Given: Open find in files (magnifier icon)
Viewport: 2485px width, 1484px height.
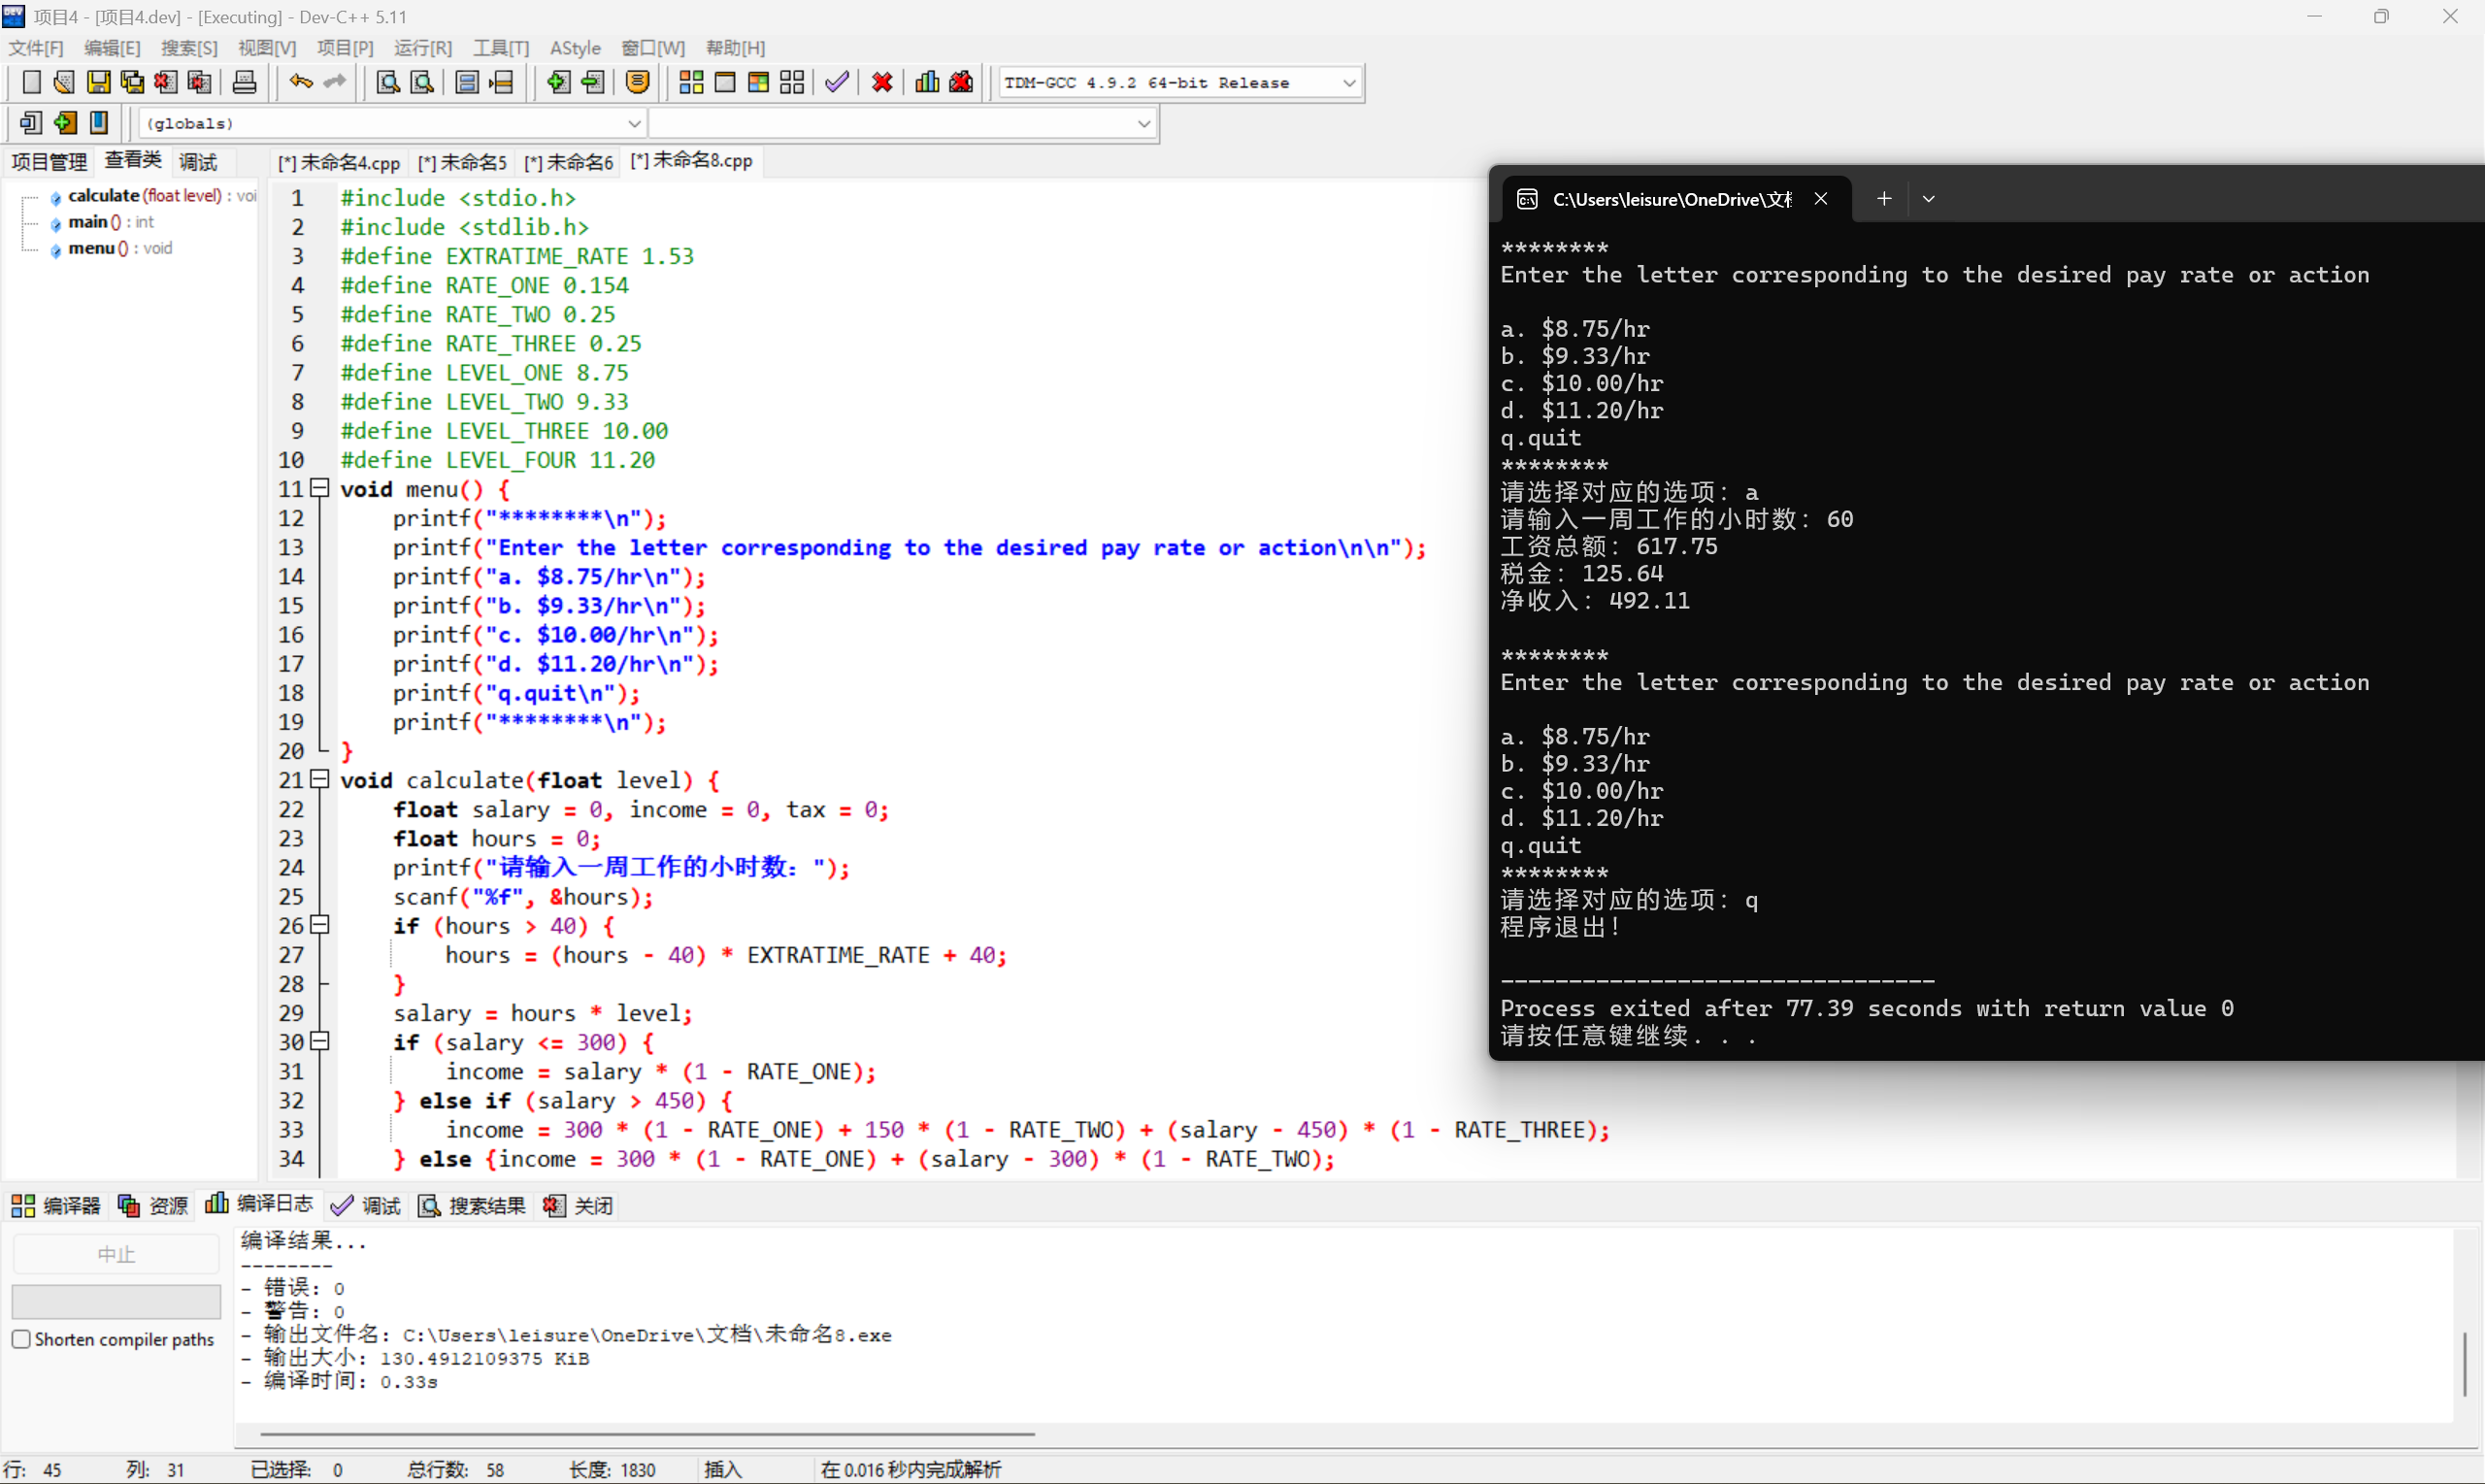Looking at the screenshot, I should coord(421,82).
